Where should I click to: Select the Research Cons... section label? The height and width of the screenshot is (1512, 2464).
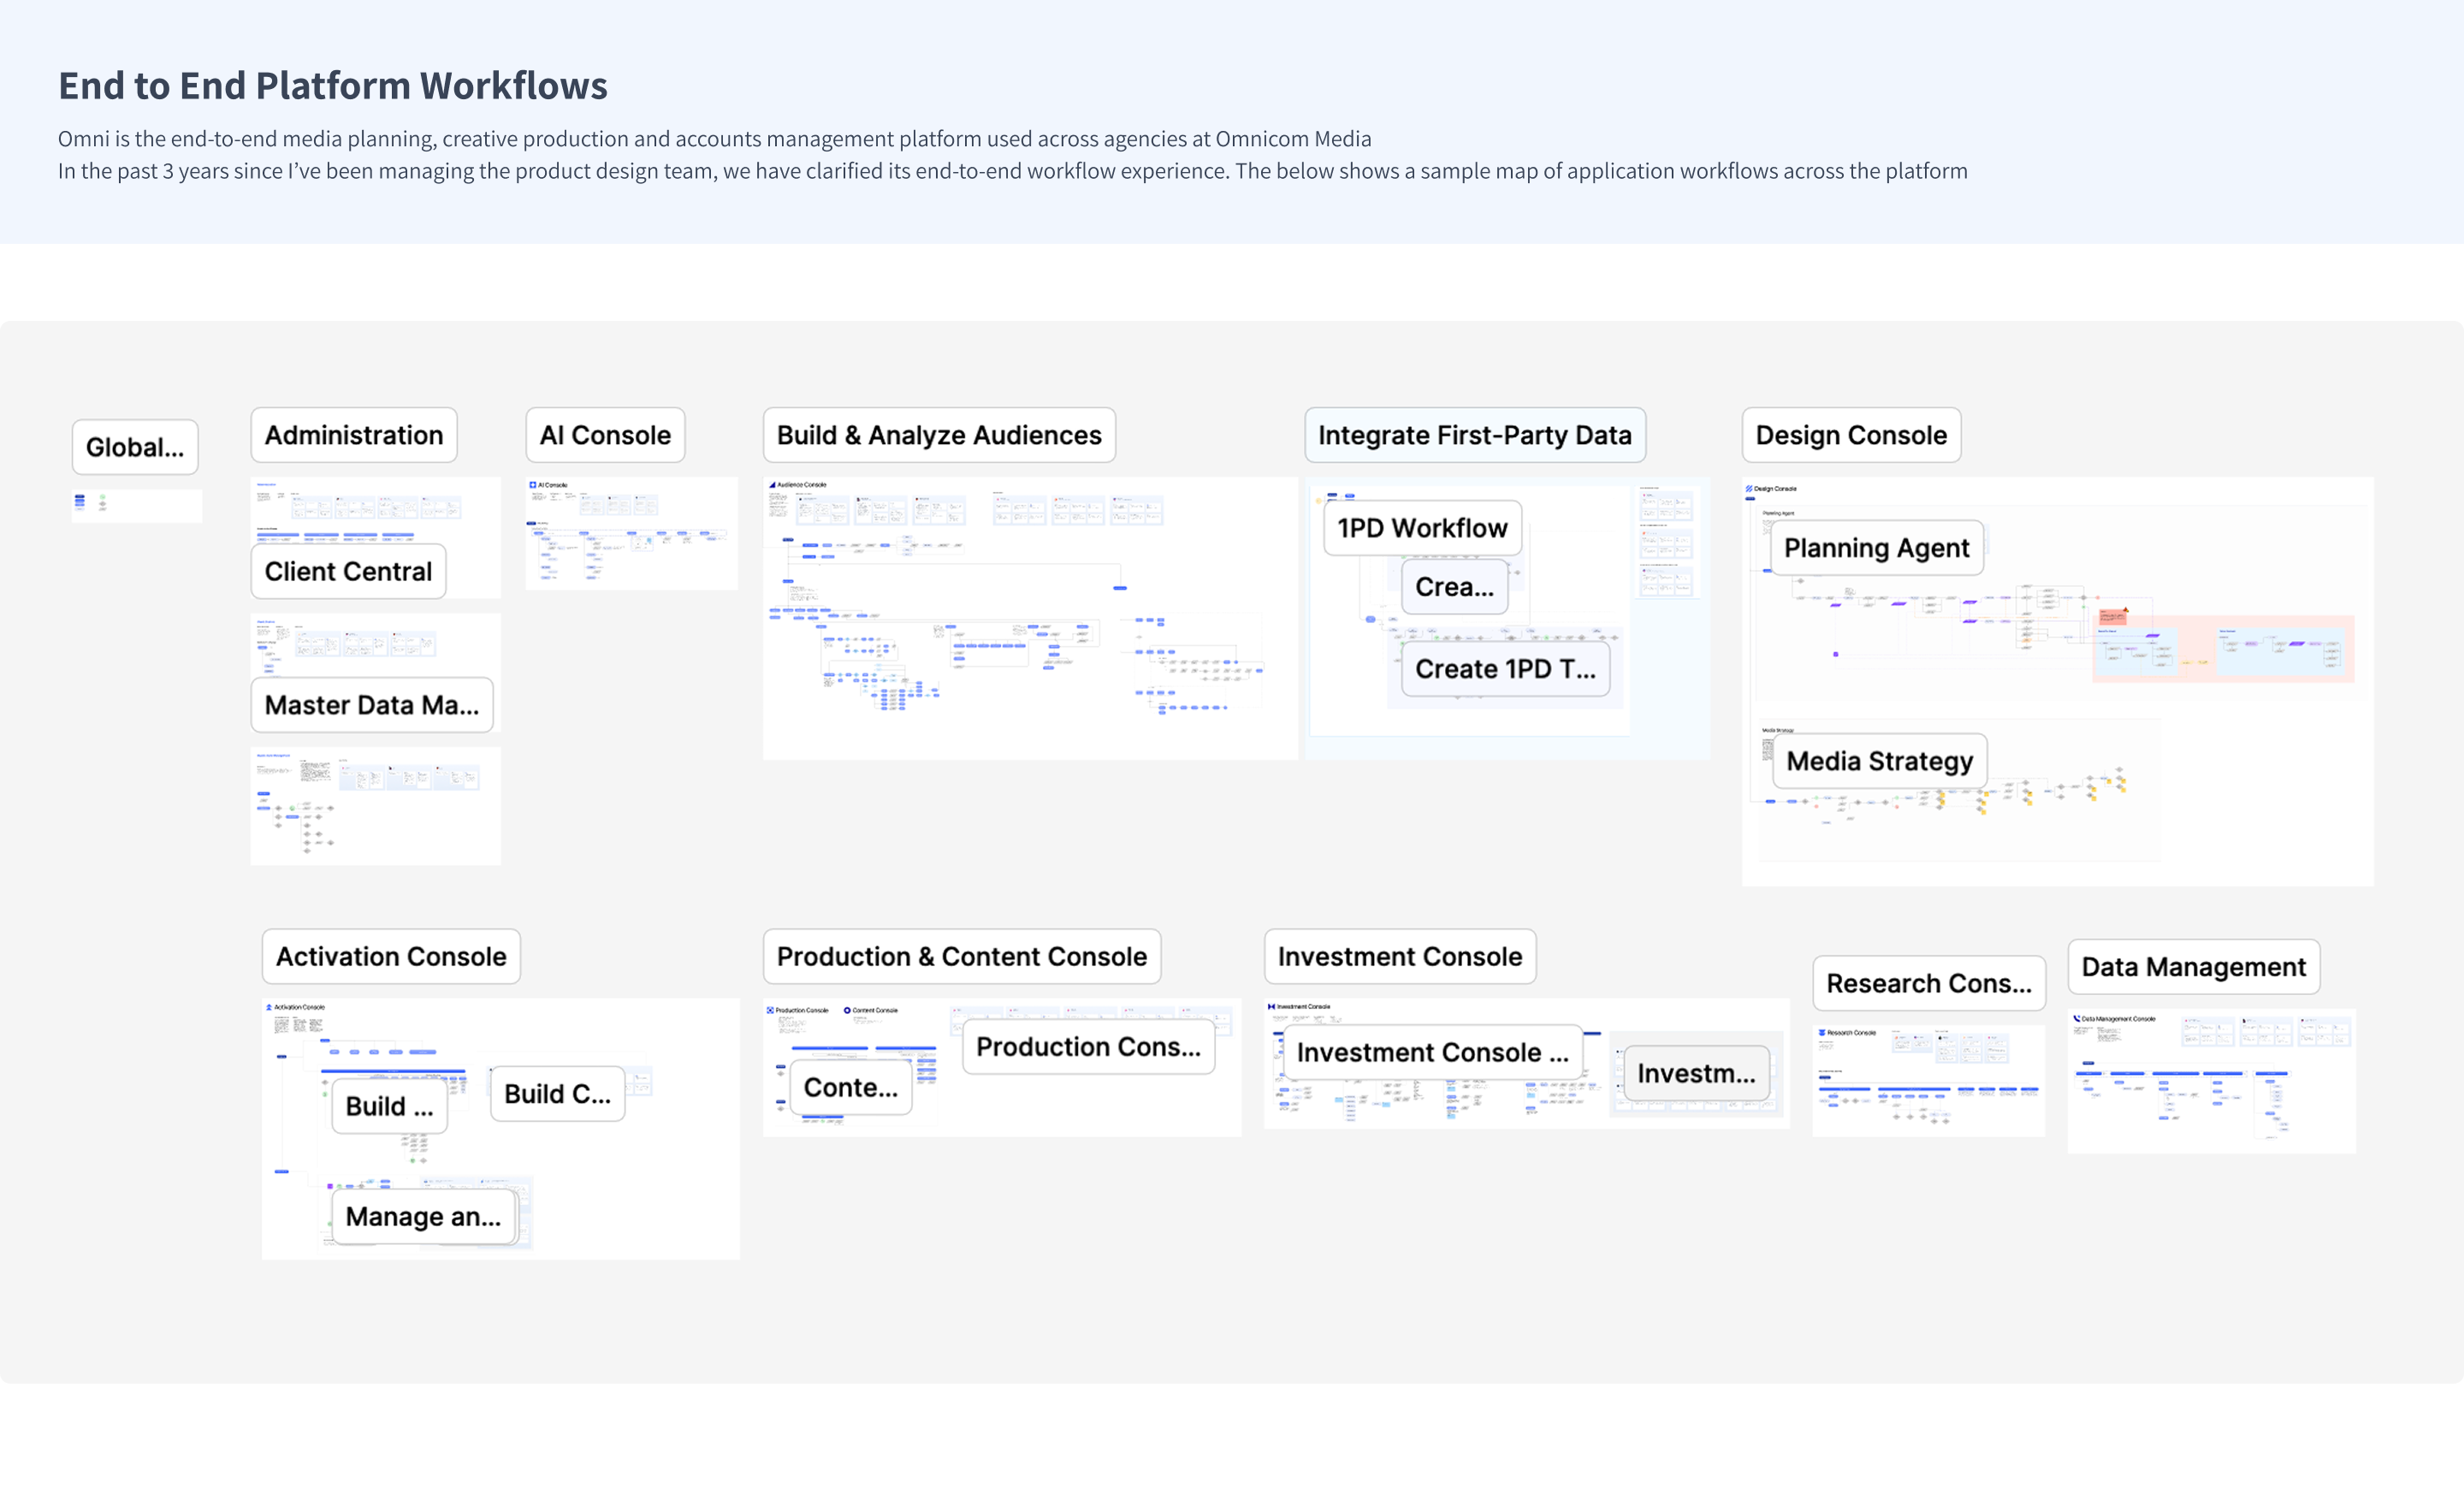point(1928,983)
